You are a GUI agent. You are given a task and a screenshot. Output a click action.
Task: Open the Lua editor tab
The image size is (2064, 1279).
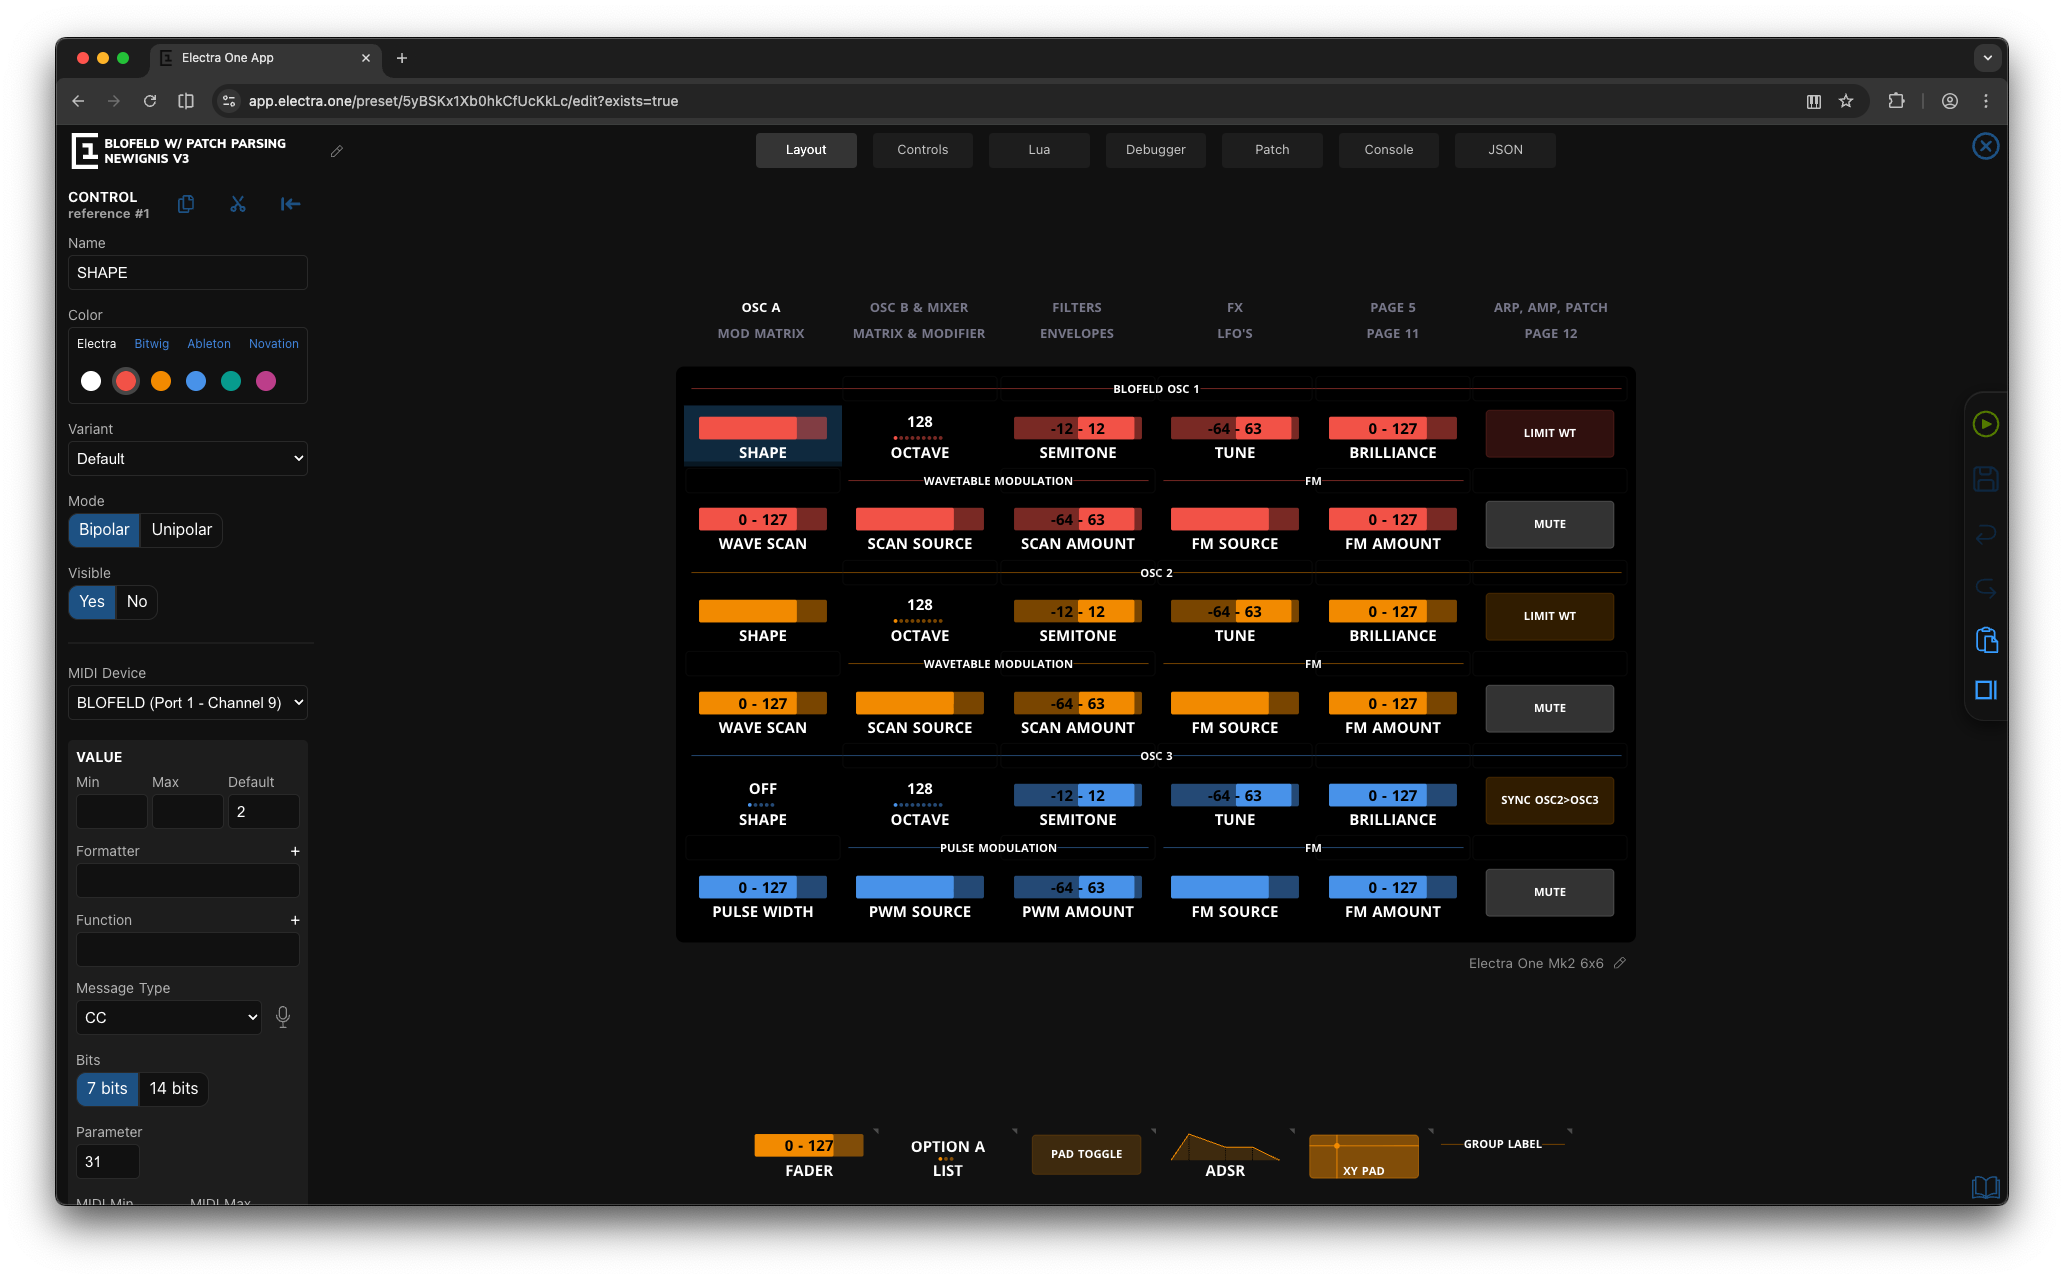pos(1038,149)
